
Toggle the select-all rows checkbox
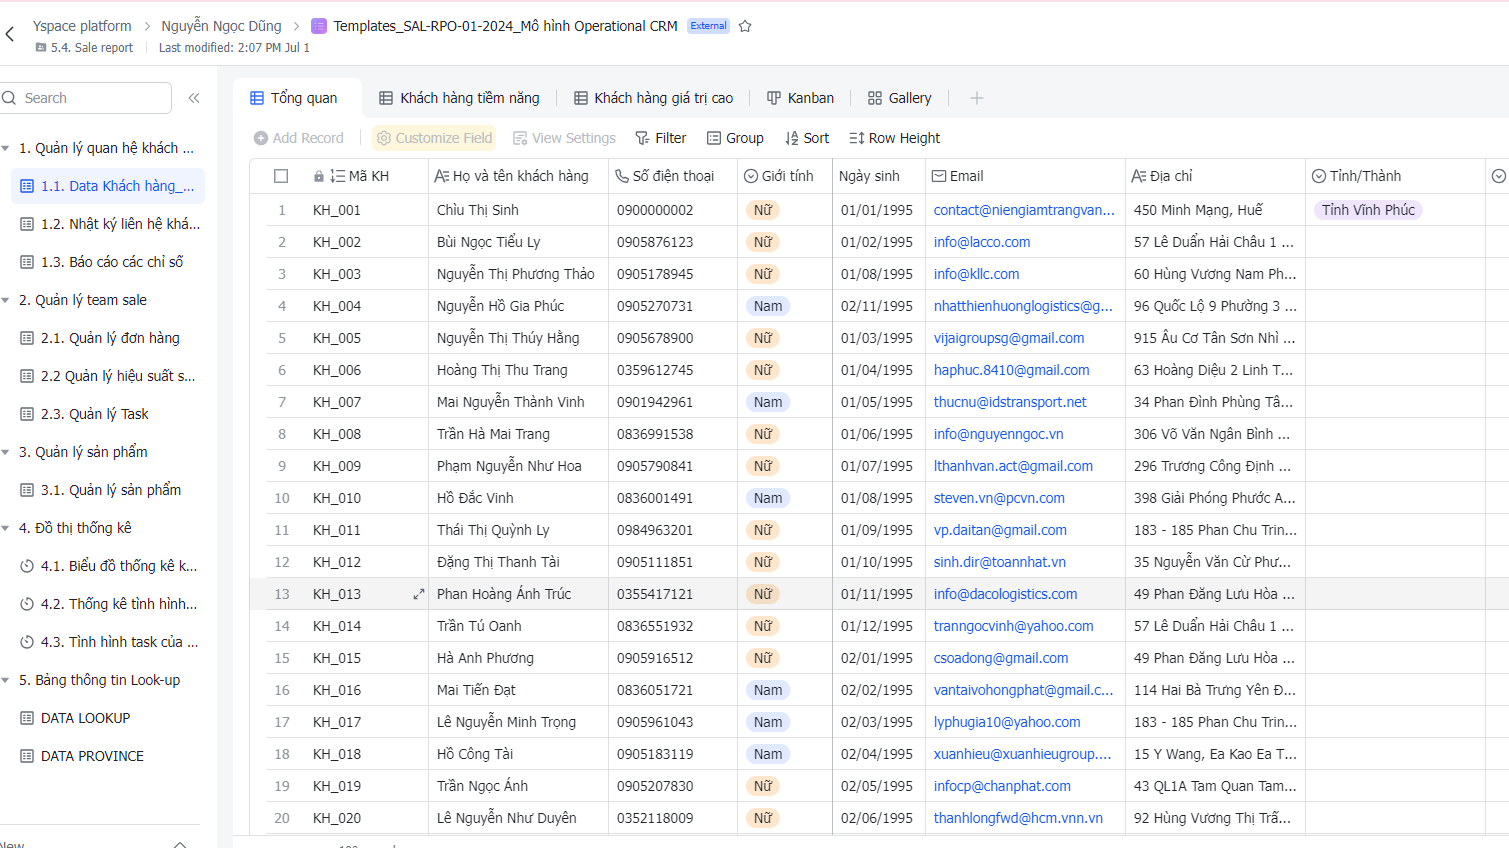click(281, 176)
